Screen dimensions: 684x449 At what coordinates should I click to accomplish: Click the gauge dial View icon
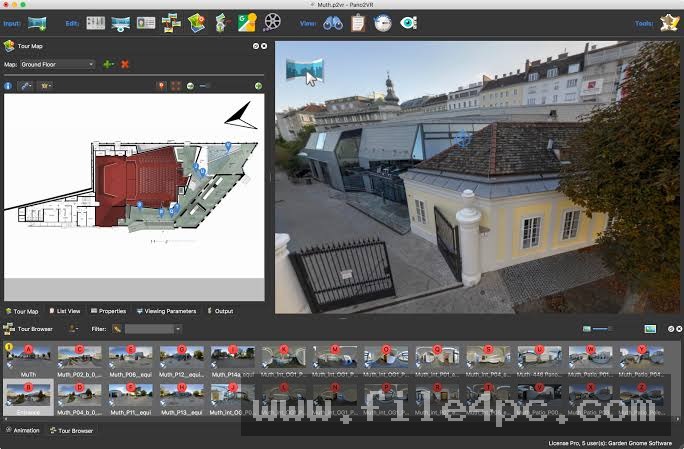[383, 23]
